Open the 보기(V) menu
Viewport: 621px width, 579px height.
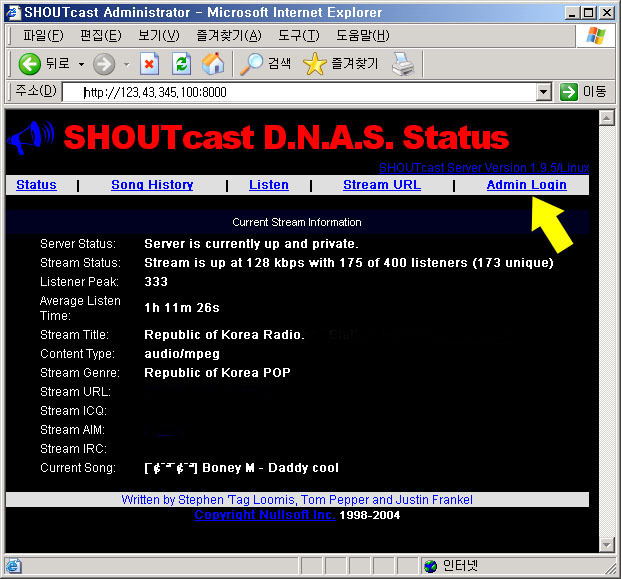pos(159,36)
